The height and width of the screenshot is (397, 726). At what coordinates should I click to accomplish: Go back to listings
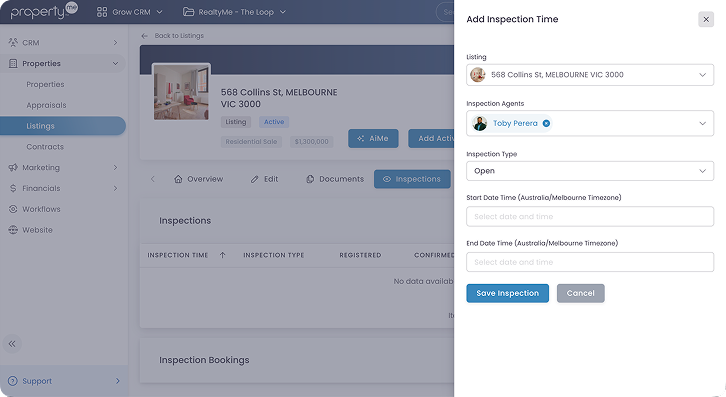pyautogui.click(x=179, y=36)
